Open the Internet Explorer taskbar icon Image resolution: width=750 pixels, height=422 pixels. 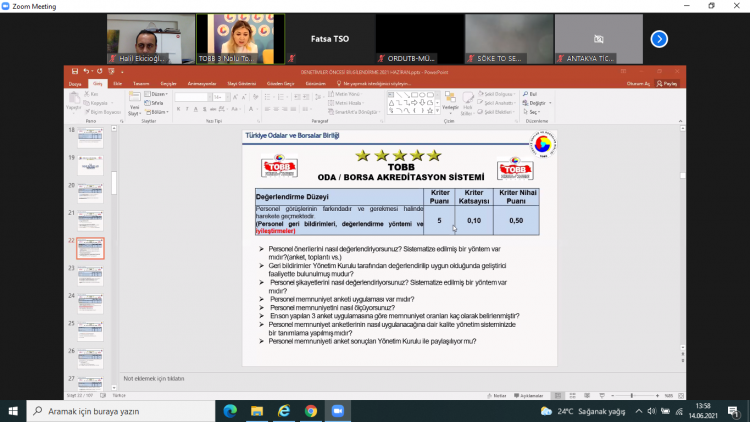pos(284,411)
